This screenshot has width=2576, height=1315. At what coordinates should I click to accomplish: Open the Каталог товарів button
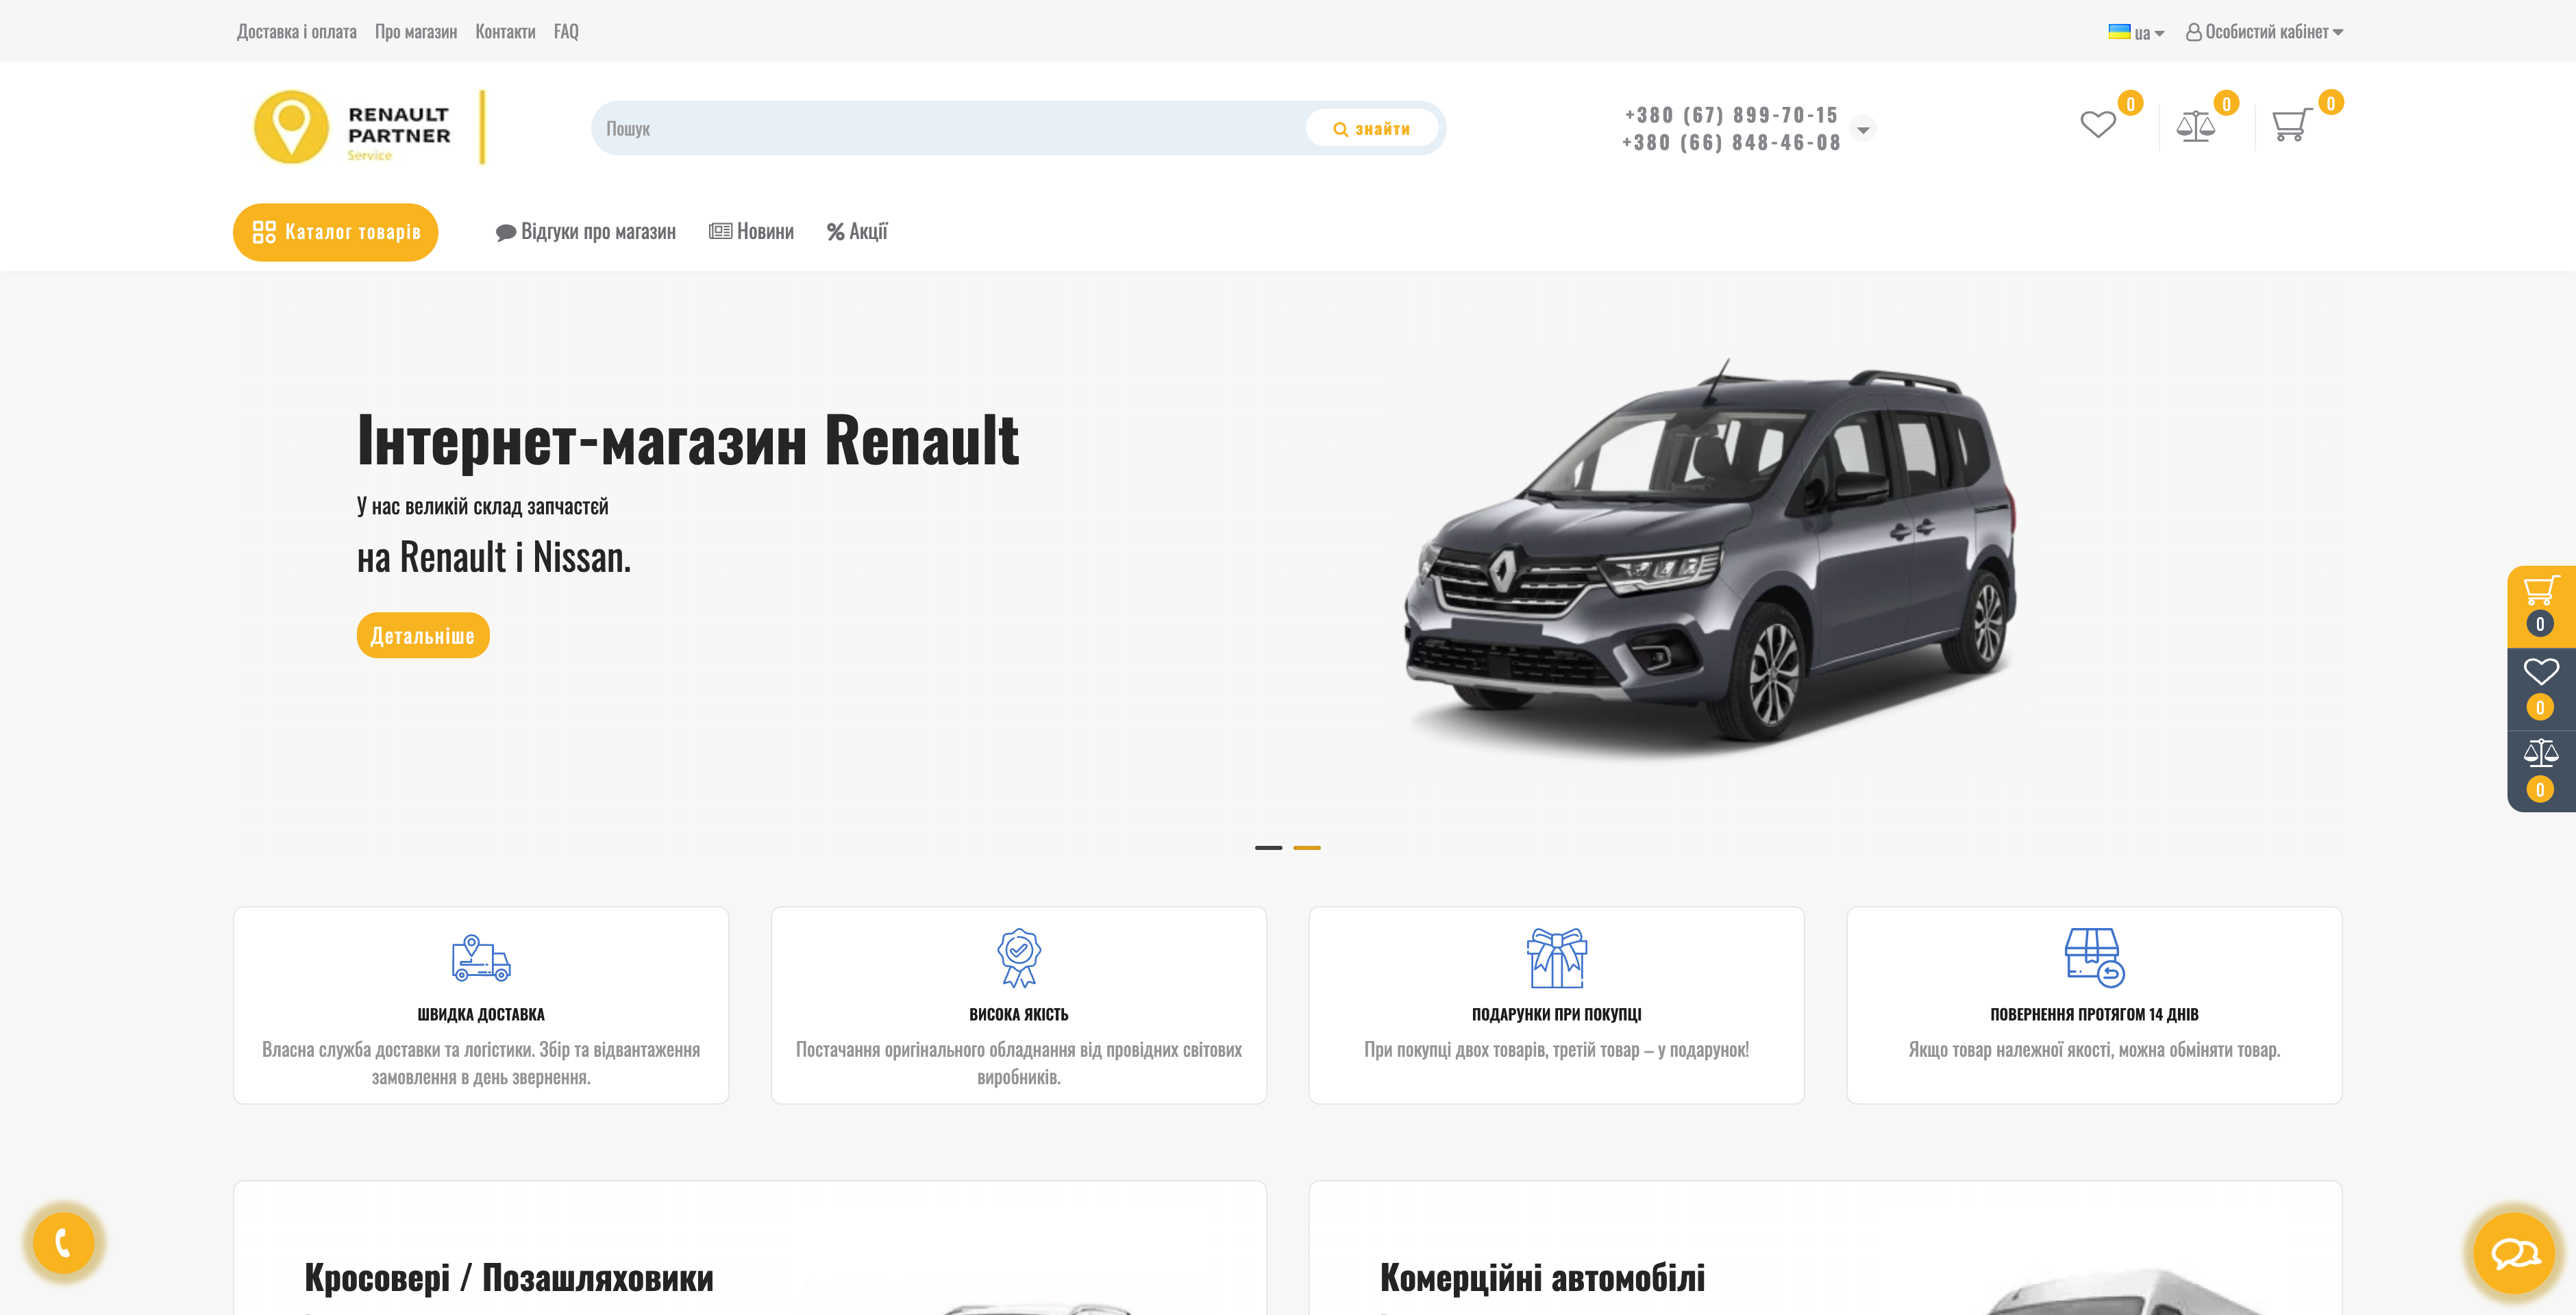coord(335,231)
